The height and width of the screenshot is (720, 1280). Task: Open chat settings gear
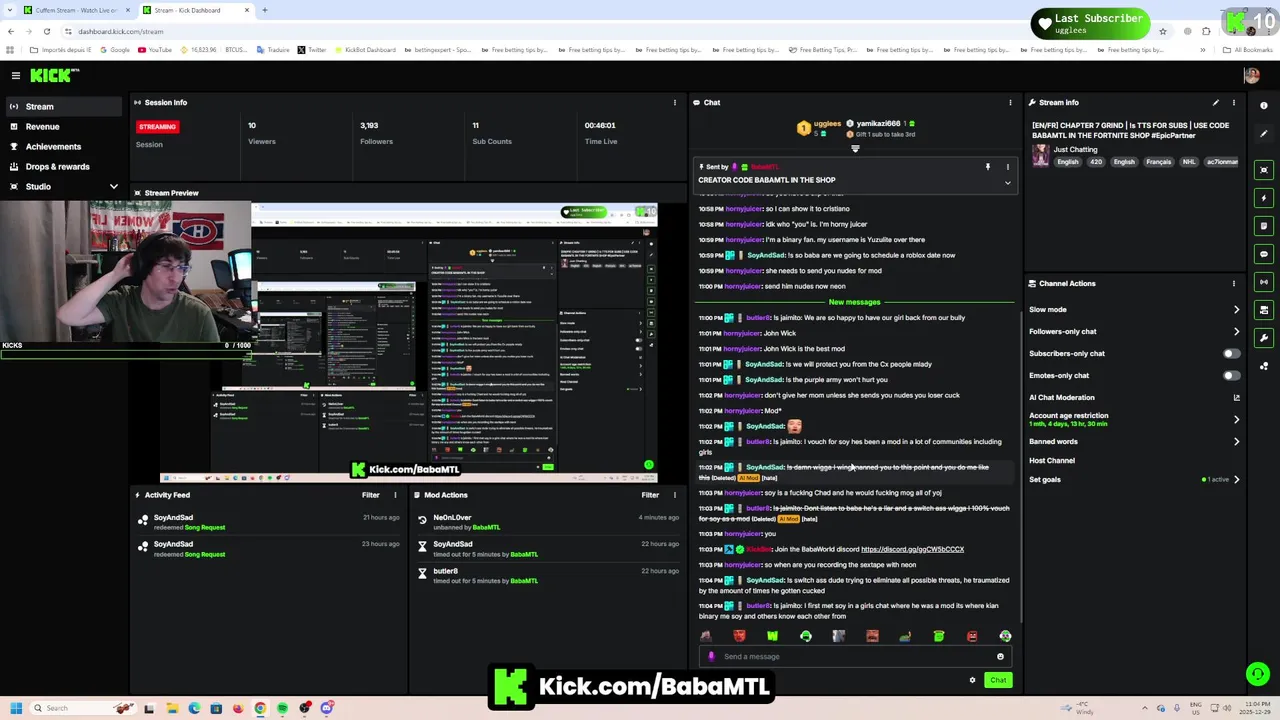coord(972,680)
